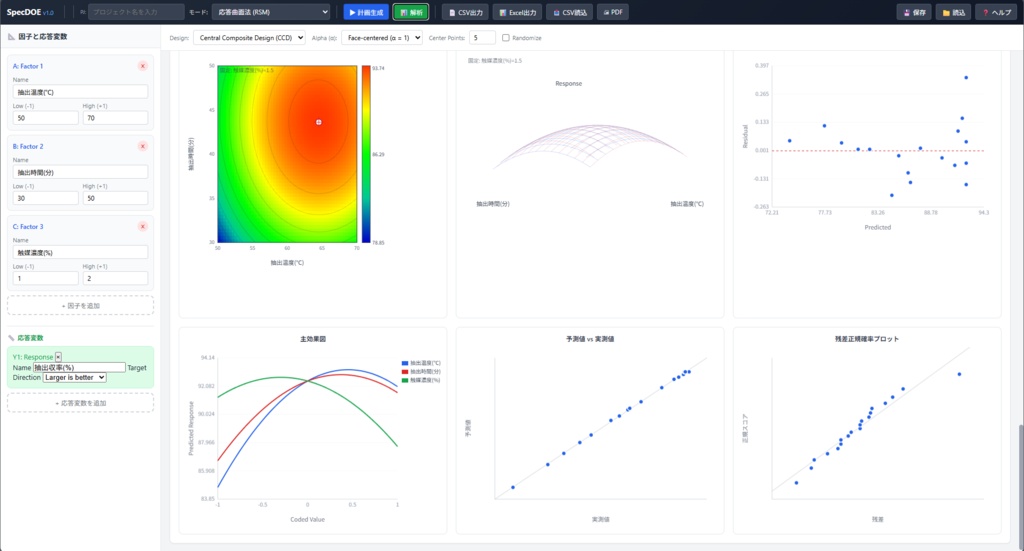Open the Alpha dropdown Face-centered

tap(382, 38)
